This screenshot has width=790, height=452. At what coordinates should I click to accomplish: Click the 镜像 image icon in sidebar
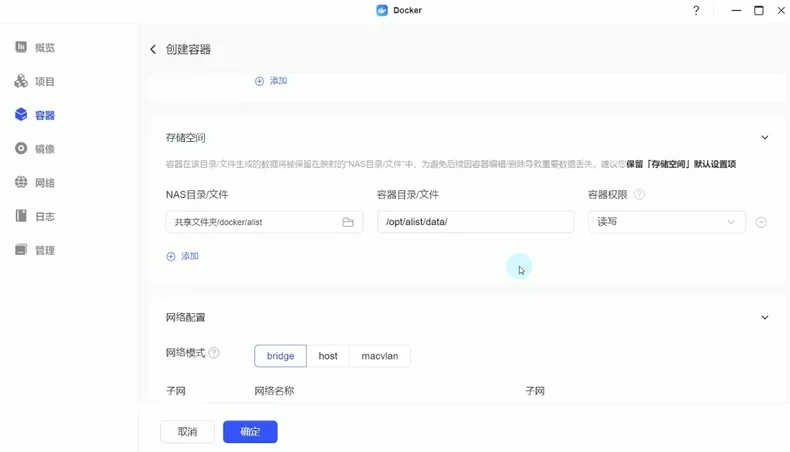(x=21, y=149)
